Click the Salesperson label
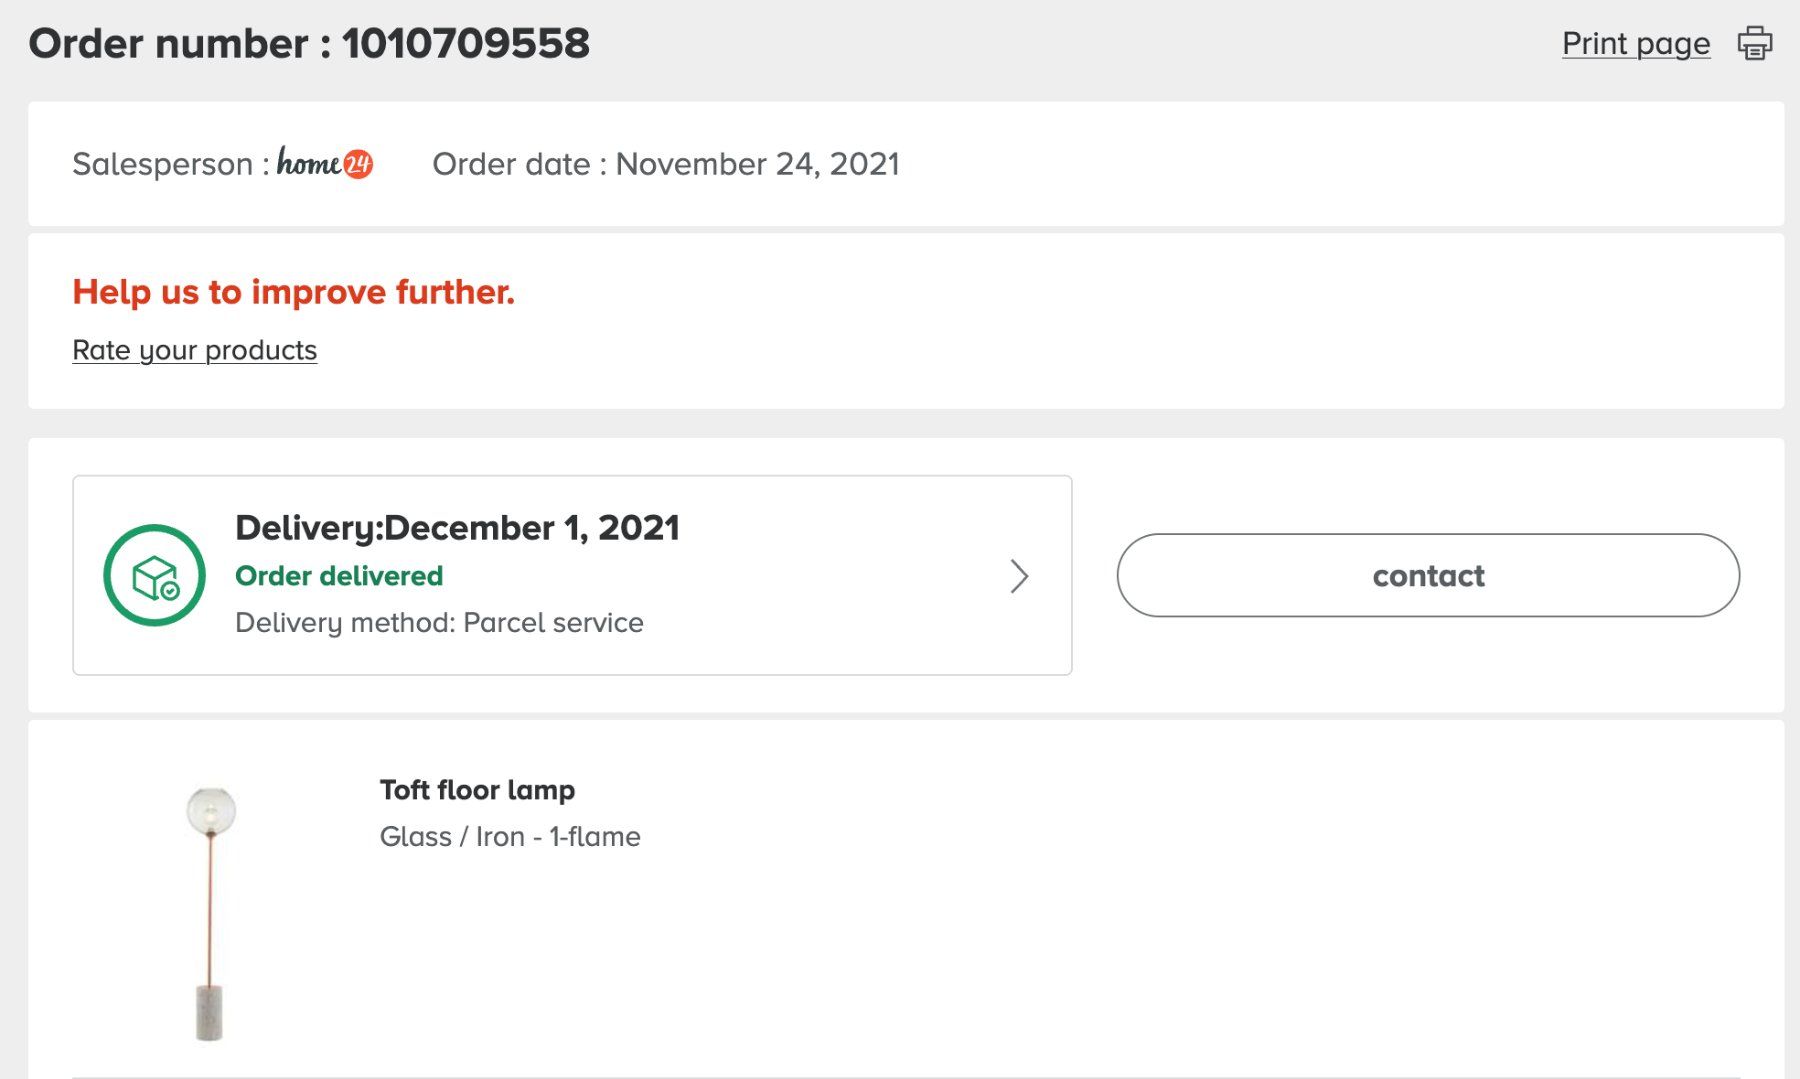 pos(170,163)
